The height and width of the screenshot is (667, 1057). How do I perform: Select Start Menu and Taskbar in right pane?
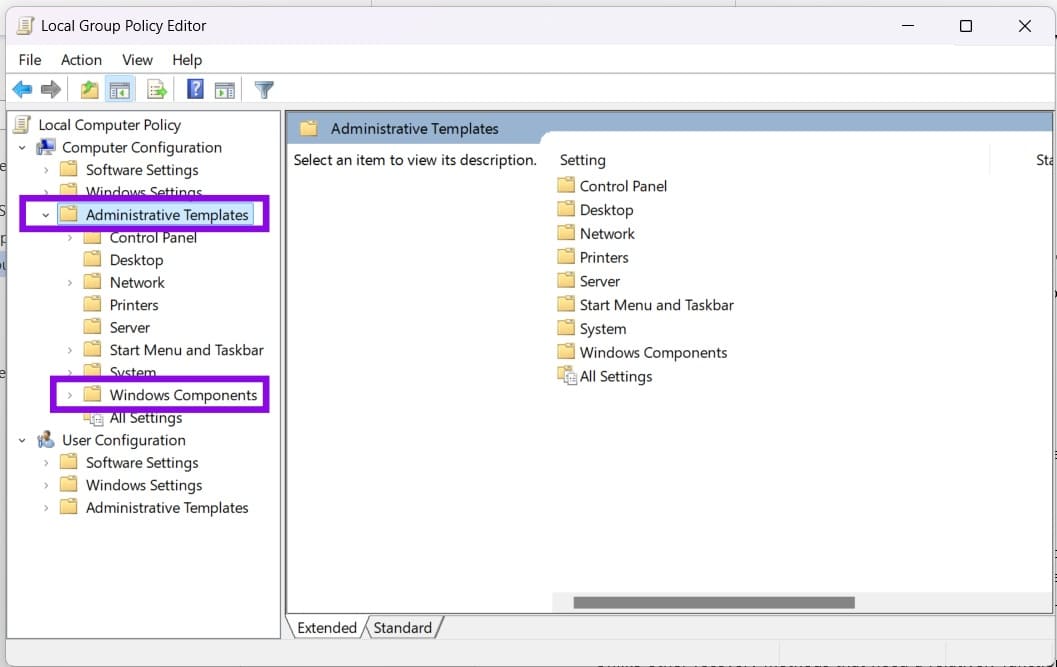pyautogui.click(x=656, y=305)
